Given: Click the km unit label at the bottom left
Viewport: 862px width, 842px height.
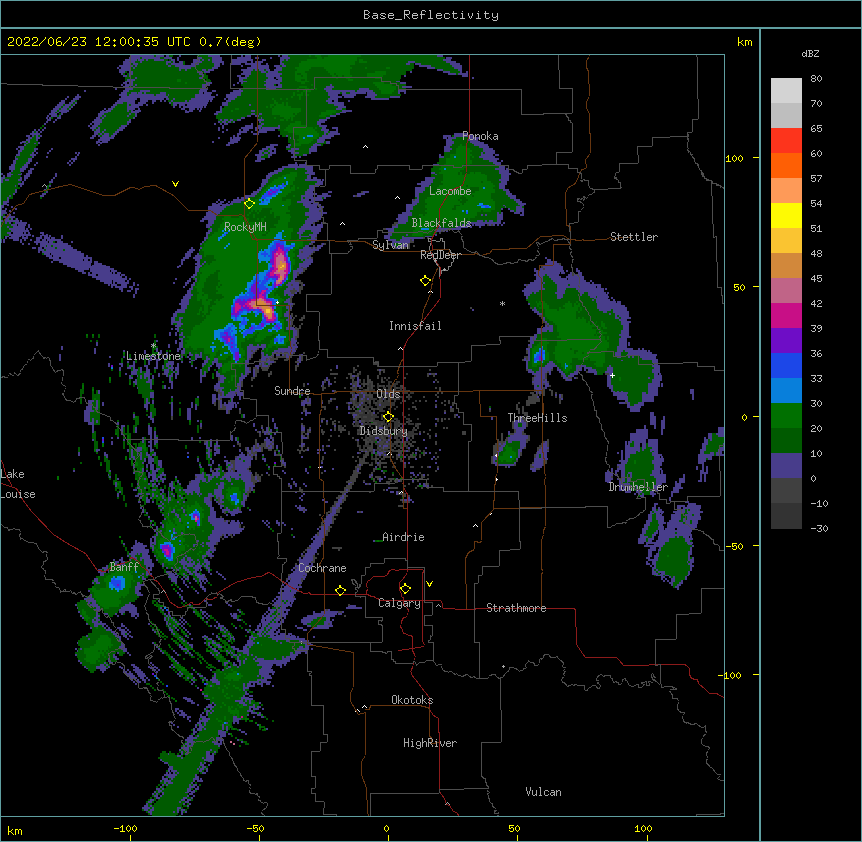Looking at the screenshot, I should click(15, 830).
